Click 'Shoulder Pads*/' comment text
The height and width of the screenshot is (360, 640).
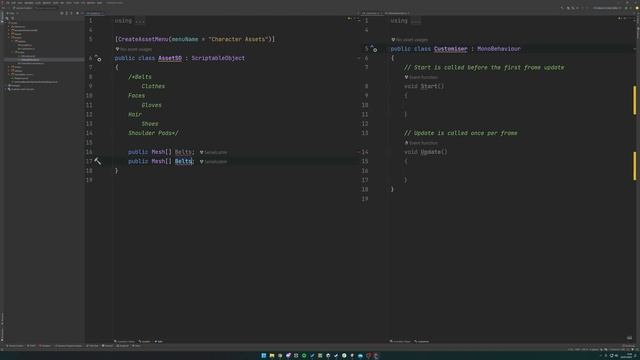[153, 133]
